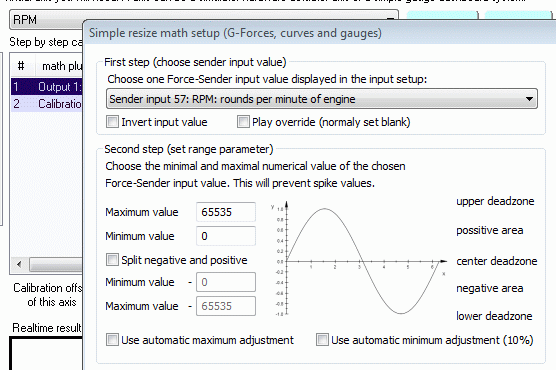
Task: Click the disabled negative Minimum value field
Action: click(x=226, y=282)
